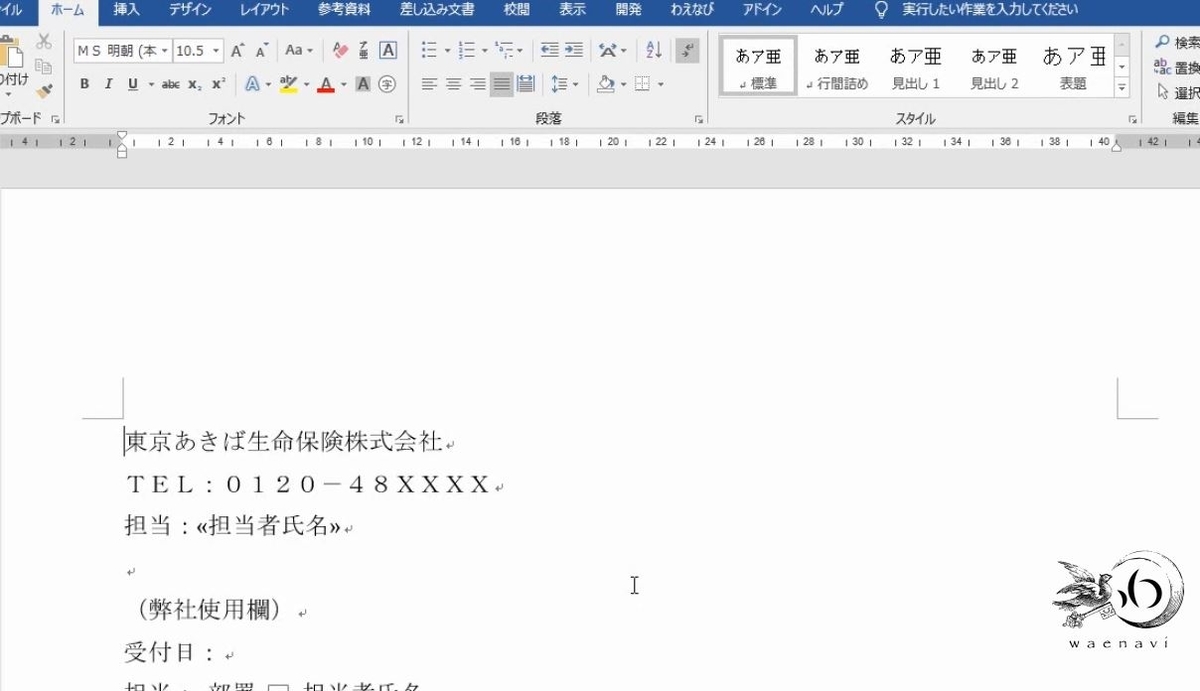The image size is (1200, 691).
Task: Switch to the 挿入 ribbon tab
Action: pyautogui.click(x=125, y=10)
